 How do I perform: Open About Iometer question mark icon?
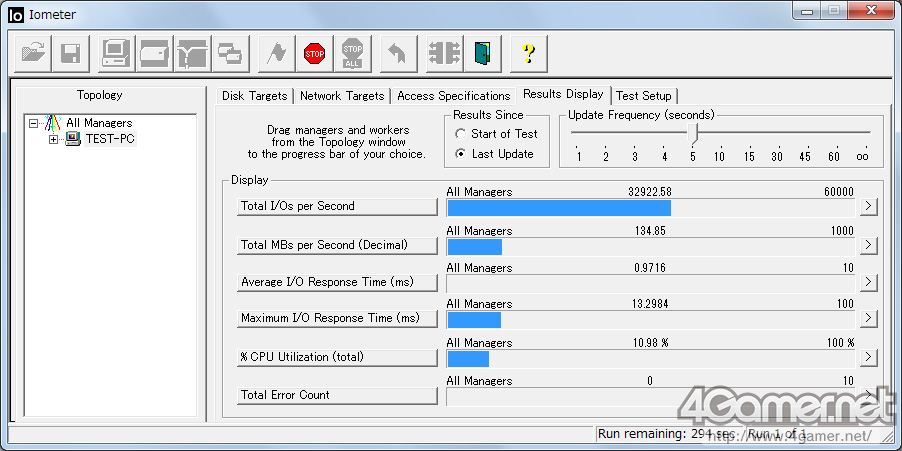529,53
